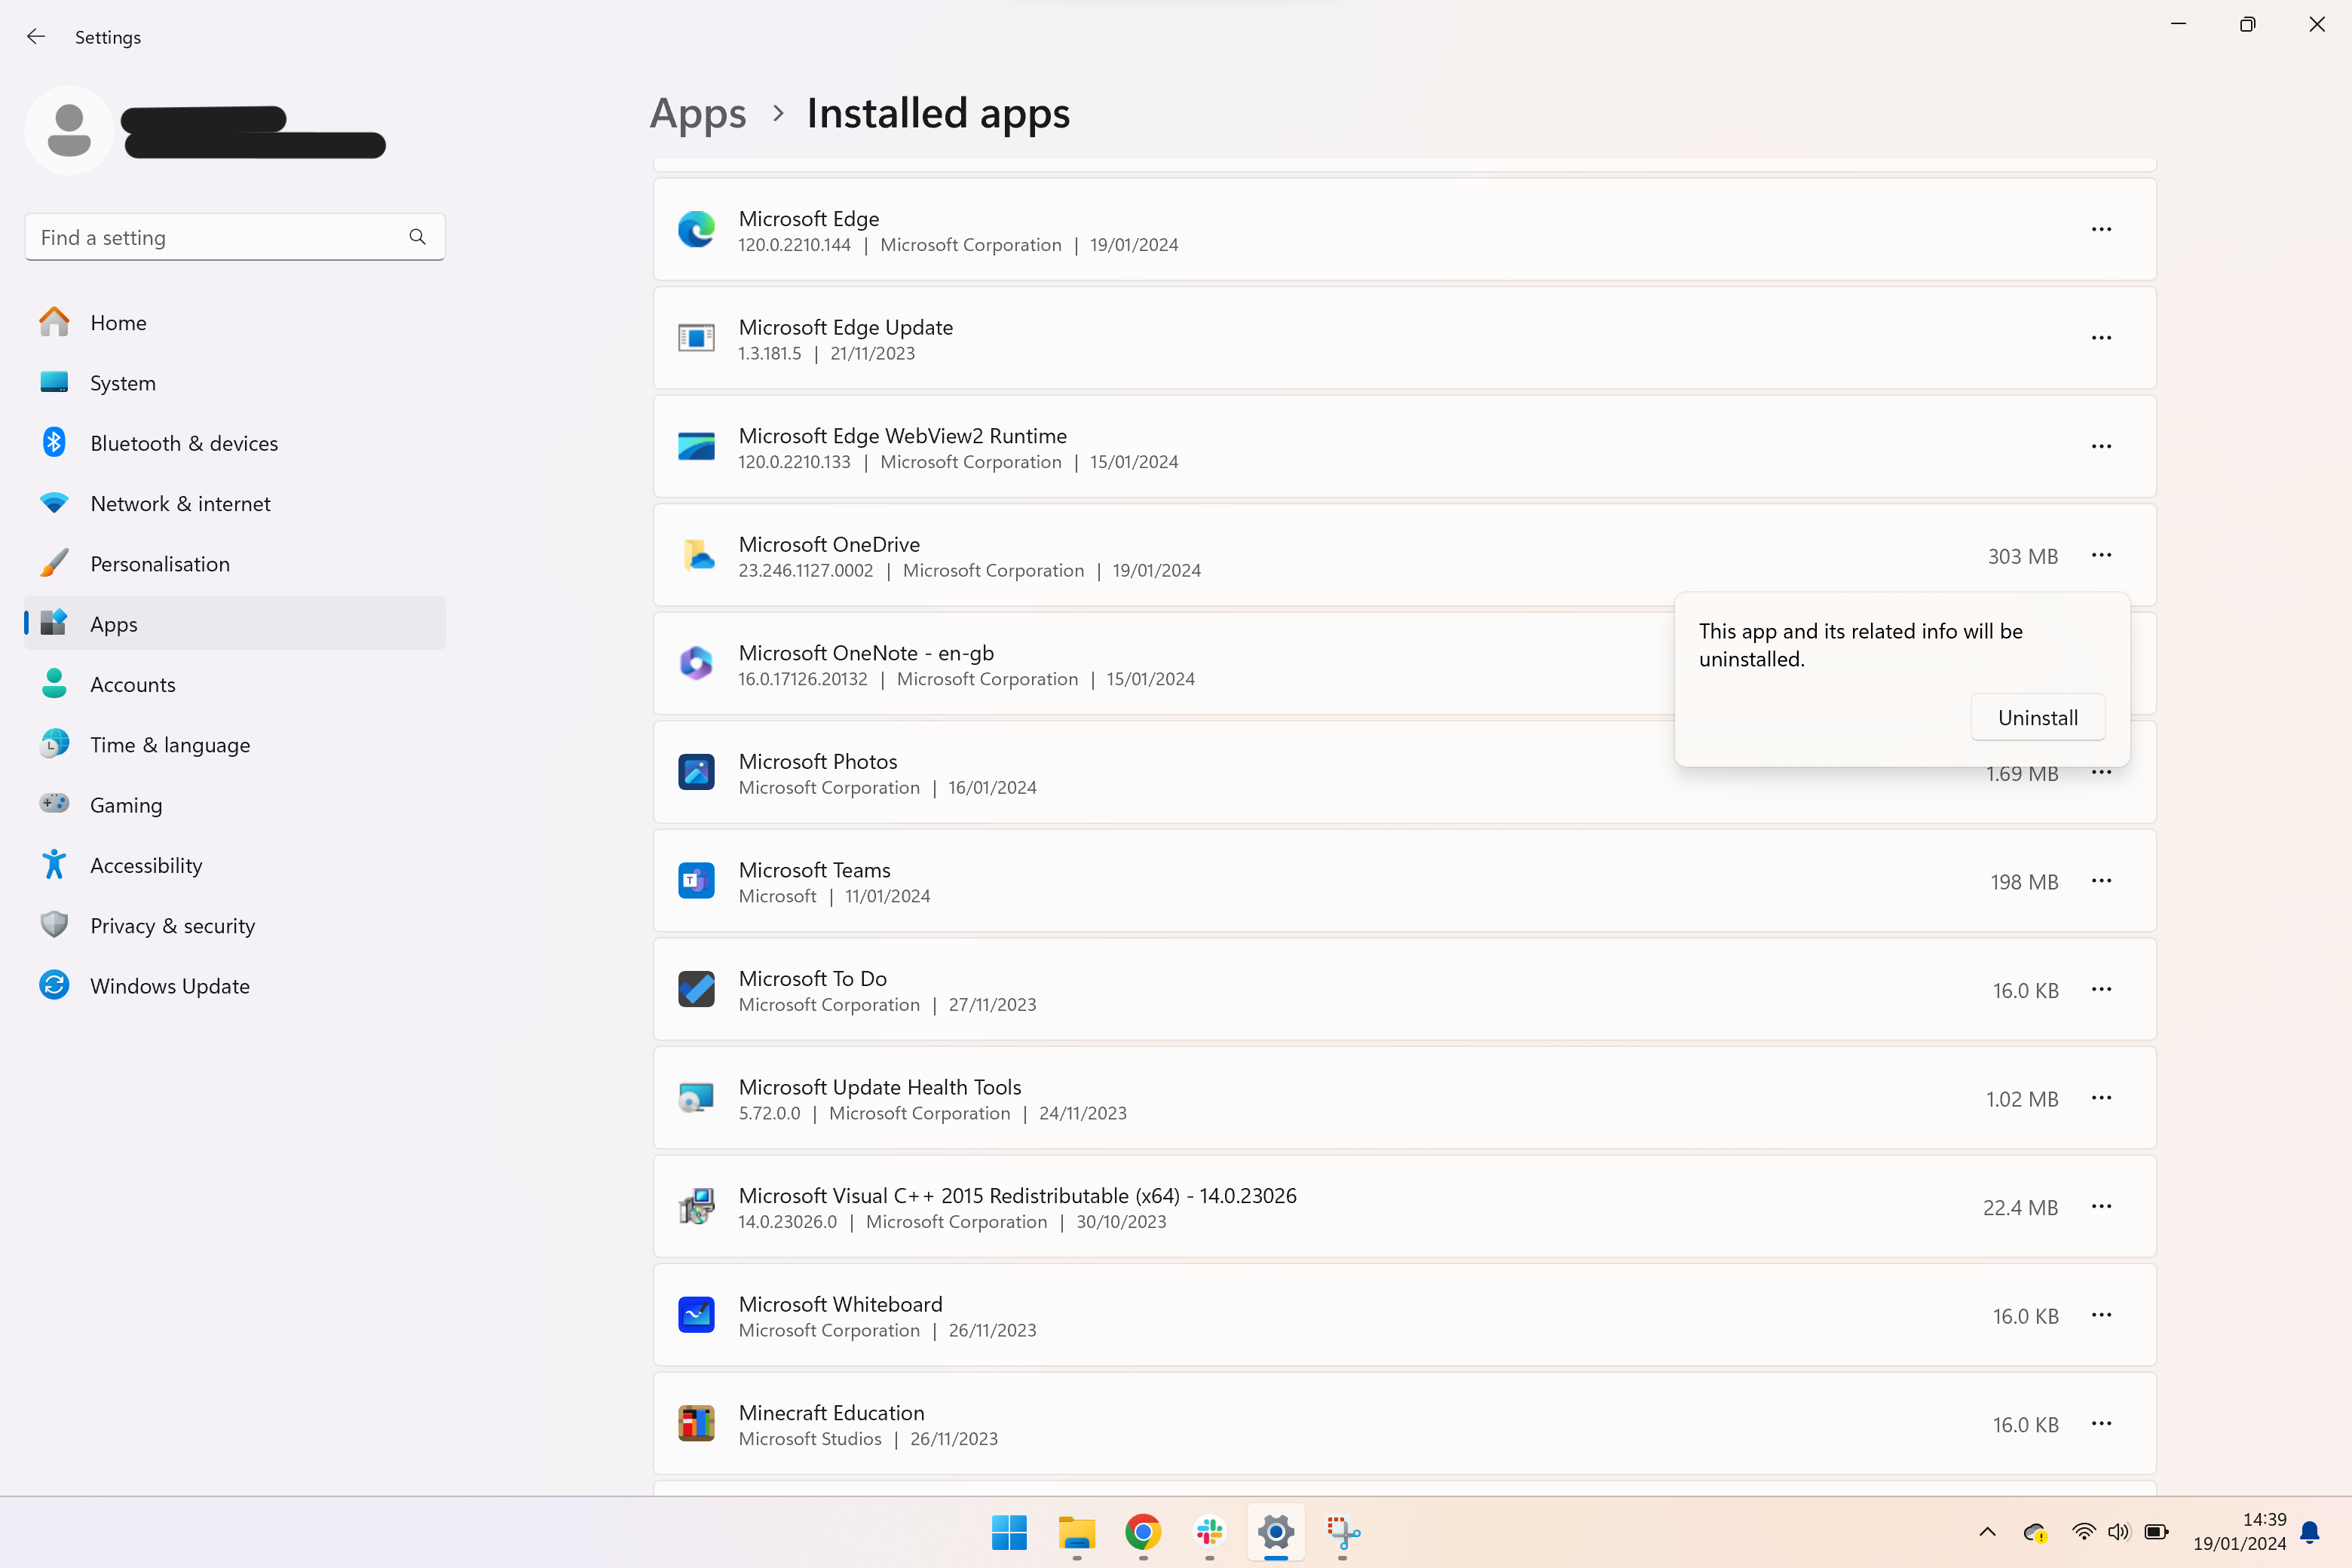The height and width of the screenshot is (1568, 2352).
Task: Open the notification bell
Action: click(2309, 1532)
